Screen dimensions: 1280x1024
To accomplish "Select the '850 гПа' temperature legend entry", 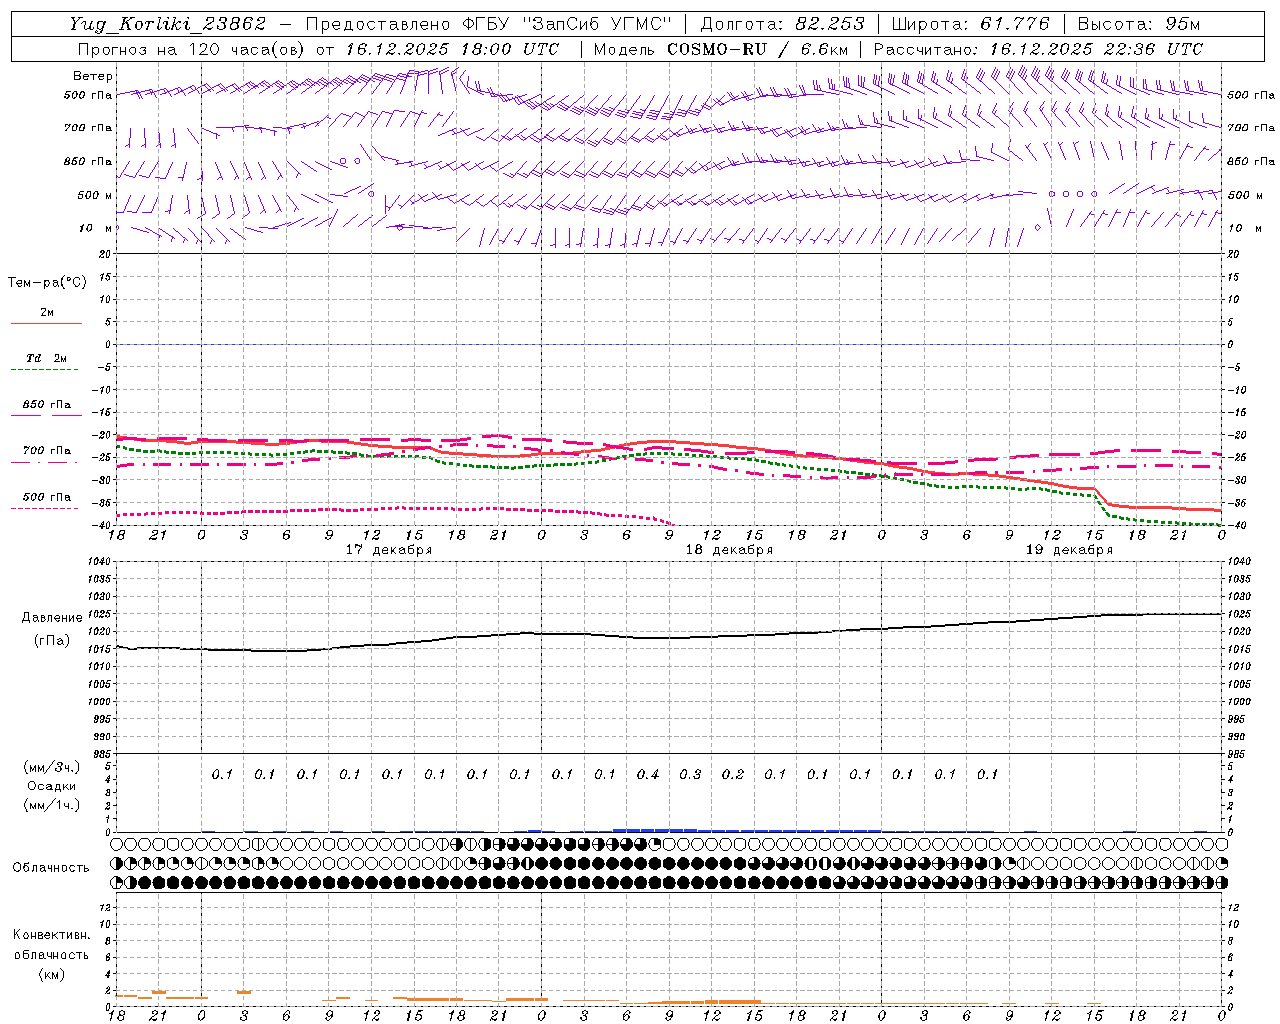I will click(x=47, y=405).
